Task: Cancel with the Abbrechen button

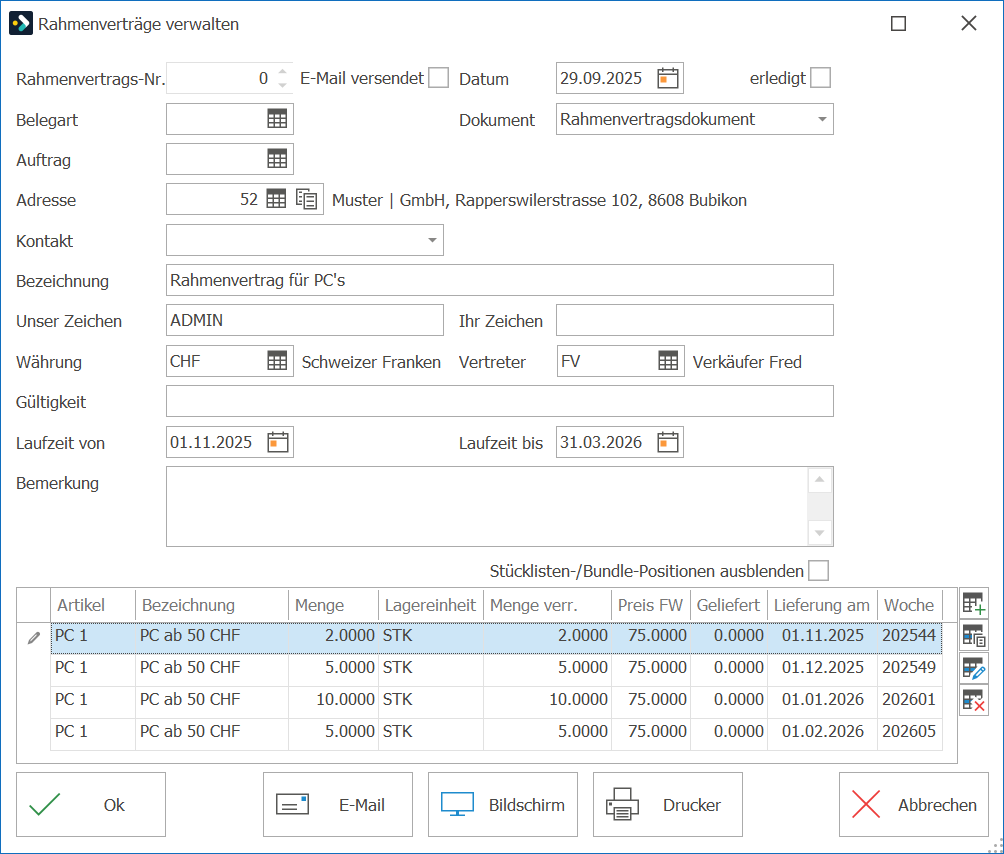Action: pyautogui.click(x=914, y=805)
